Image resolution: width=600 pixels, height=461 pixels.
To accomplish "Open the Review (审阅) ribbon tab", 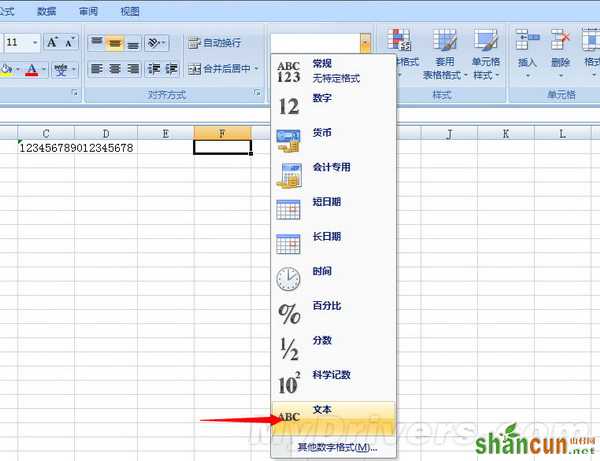I will point(88,11).
